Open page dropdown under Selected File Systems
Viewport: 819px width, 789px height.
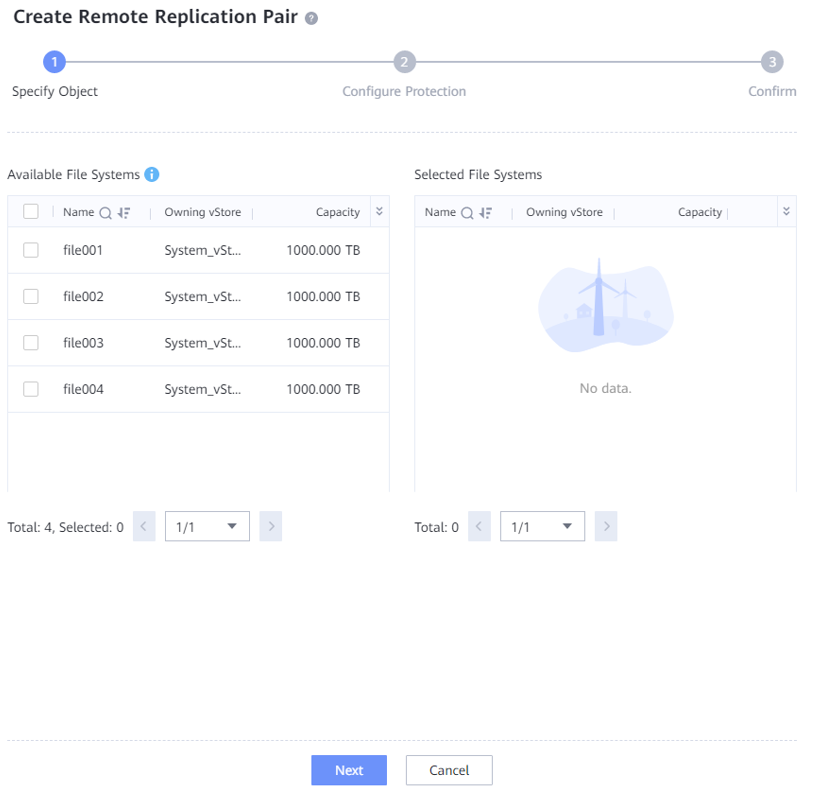click(x=542, y=526)
